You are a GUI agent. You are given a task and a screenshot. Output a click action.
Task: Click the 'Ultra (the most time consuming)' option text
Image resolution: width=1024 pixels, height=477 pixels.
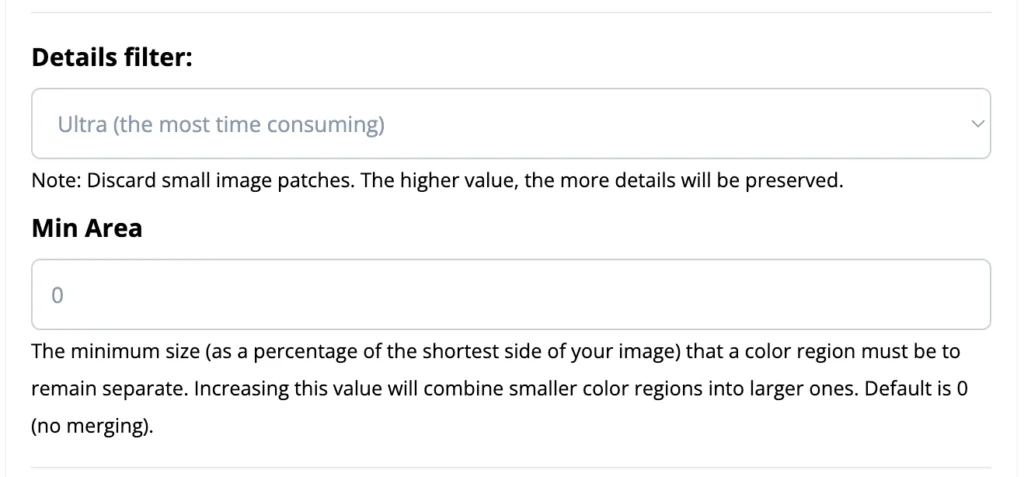[x=221, y=125]
